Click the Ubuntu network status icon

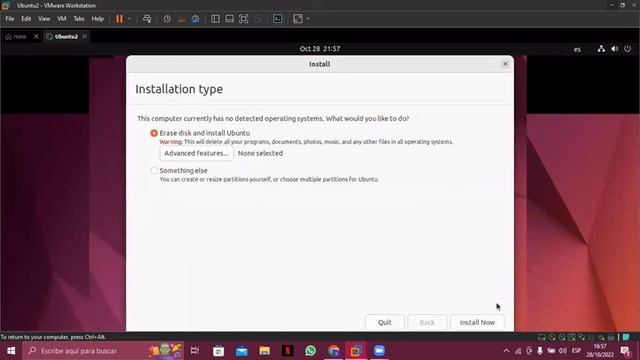pyautogui.click(x=601, y=49)
